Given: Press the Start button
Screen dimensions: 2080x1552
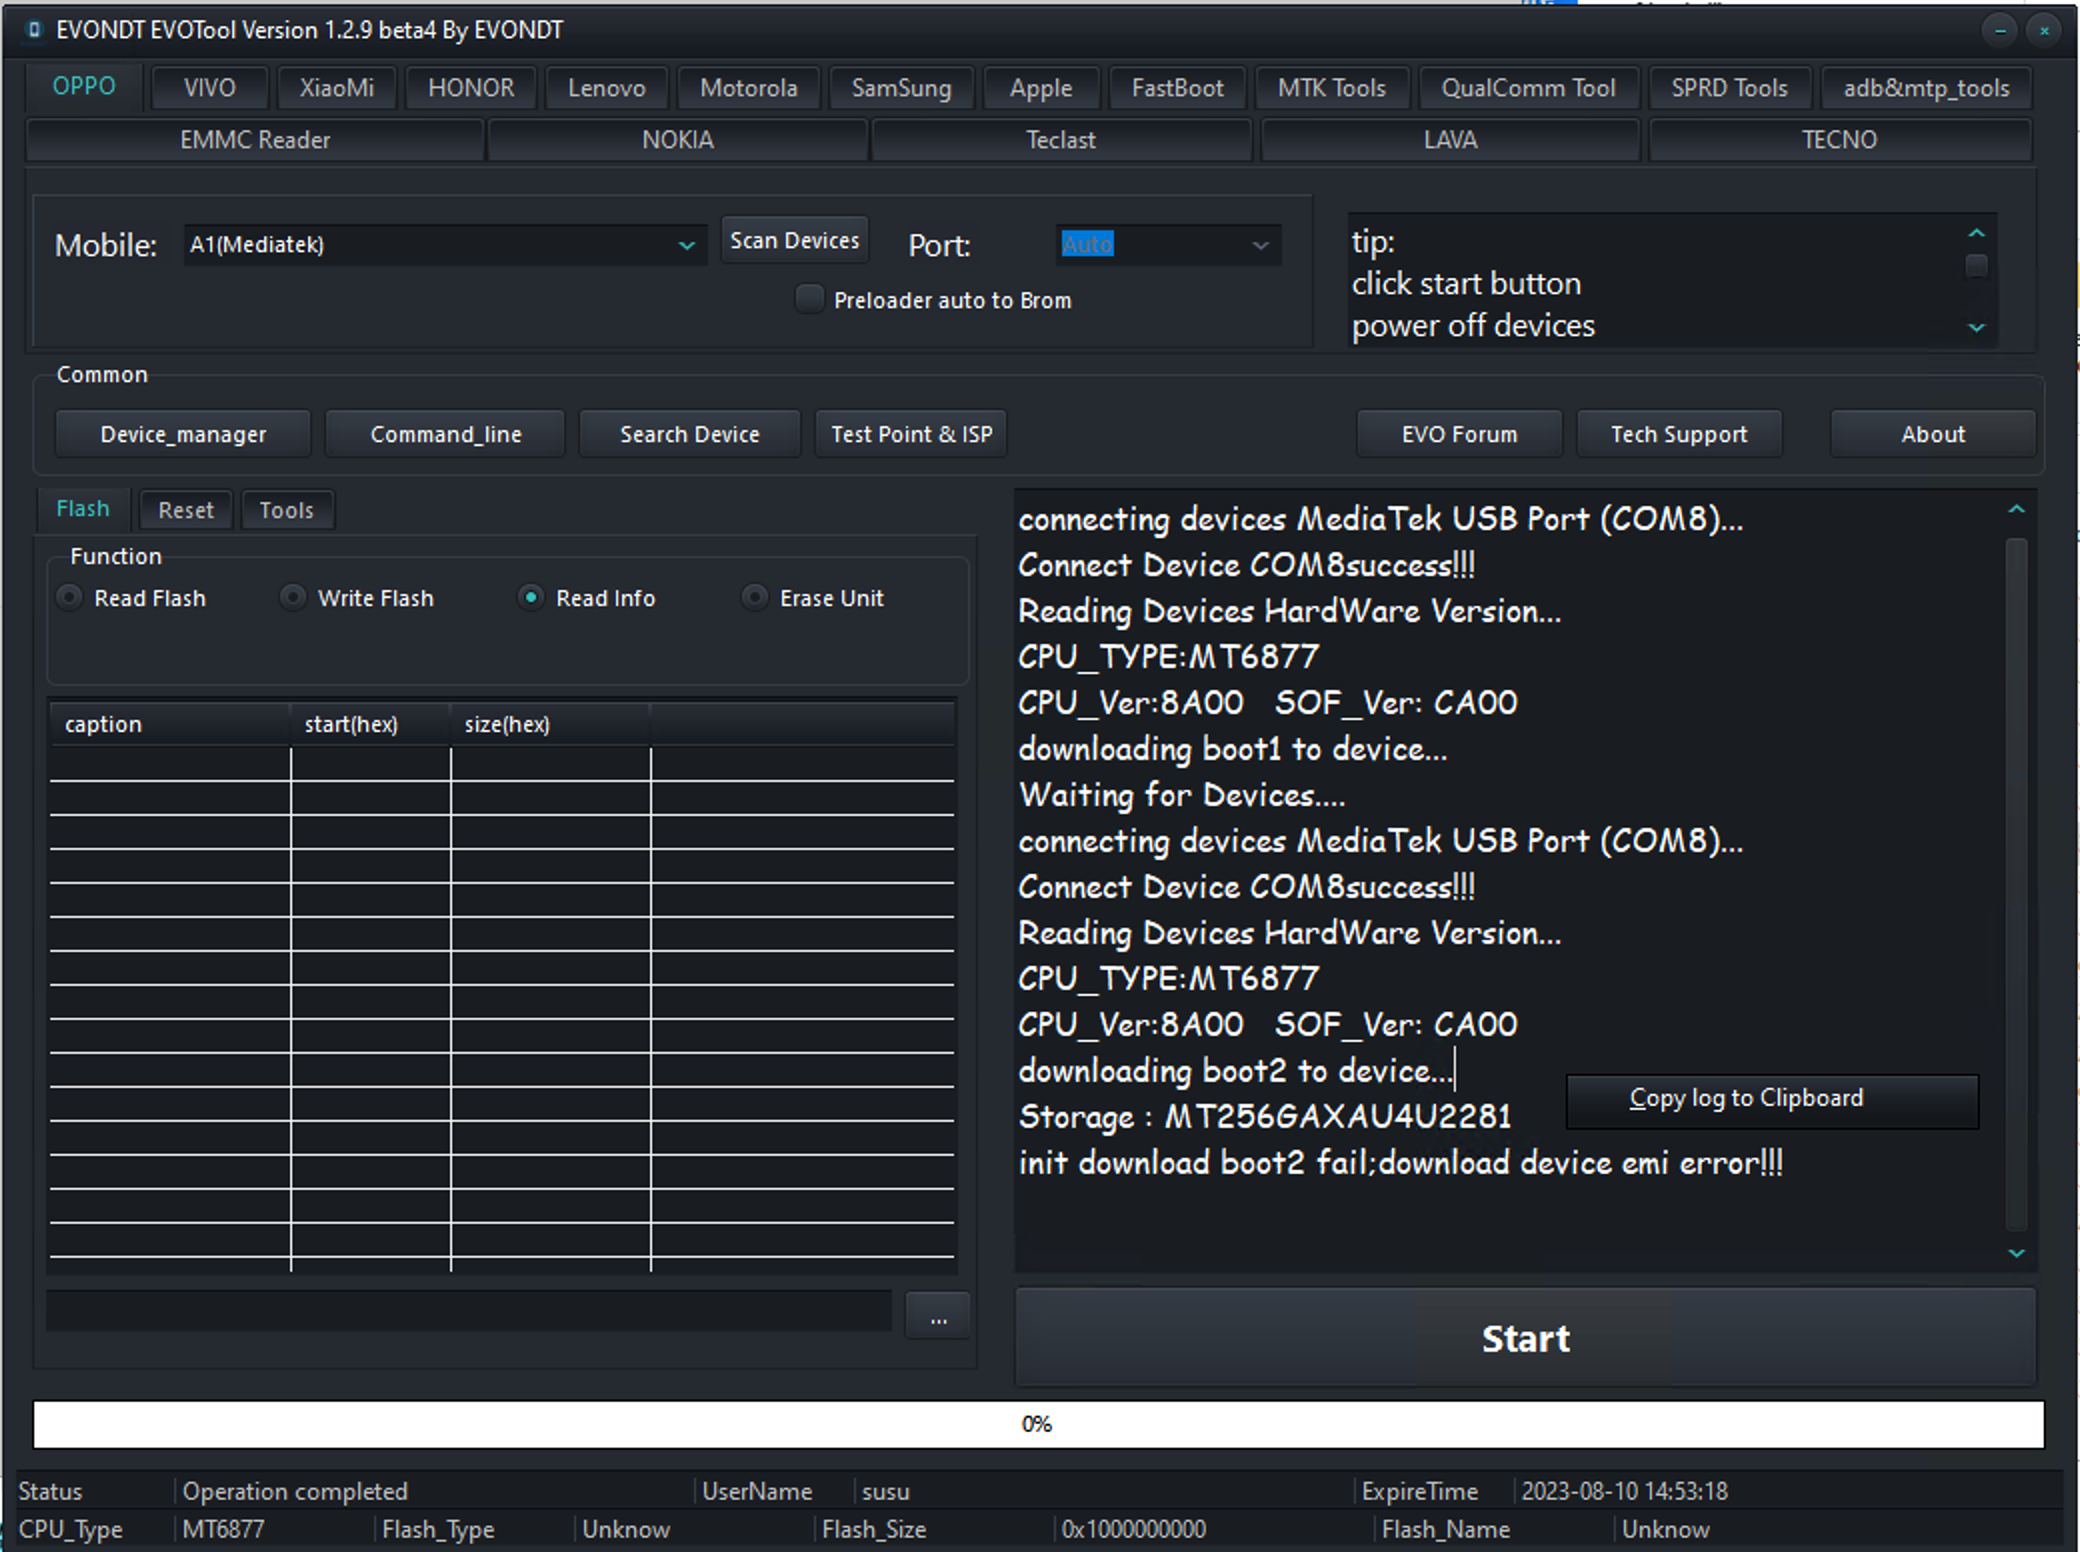Looking at the screenshot, I should (x=1524, y=1337).
